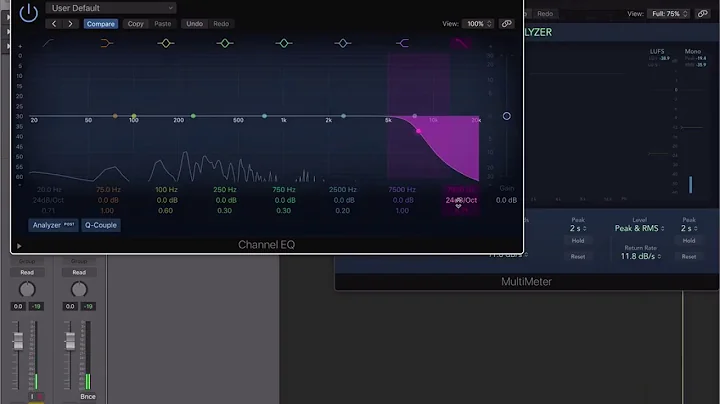The image size is (720, 404).
Task: Click the pink low-pass EQ curve node
Action: coord(418,131)
